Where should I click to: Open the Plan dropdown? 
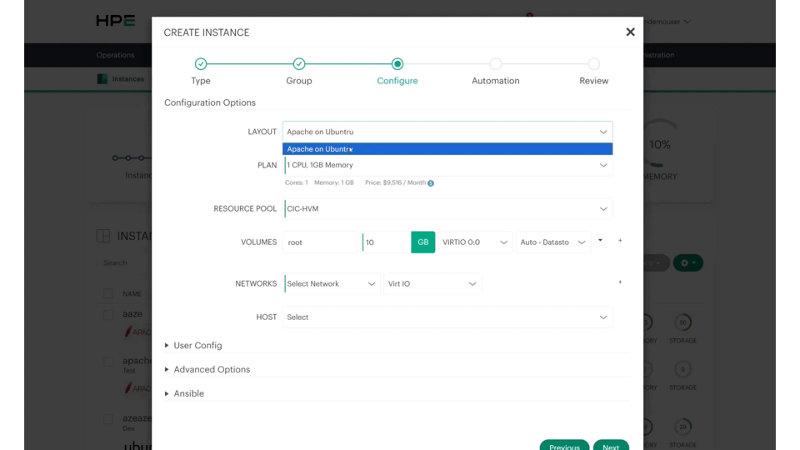tap(447, 165)
